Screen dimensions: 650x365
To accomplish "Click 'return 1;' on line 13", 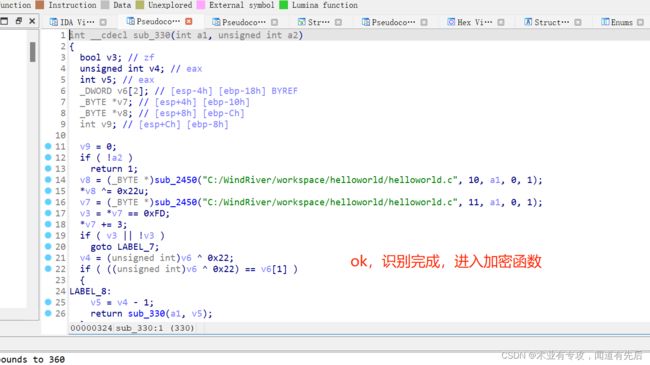I will [114, 169].
